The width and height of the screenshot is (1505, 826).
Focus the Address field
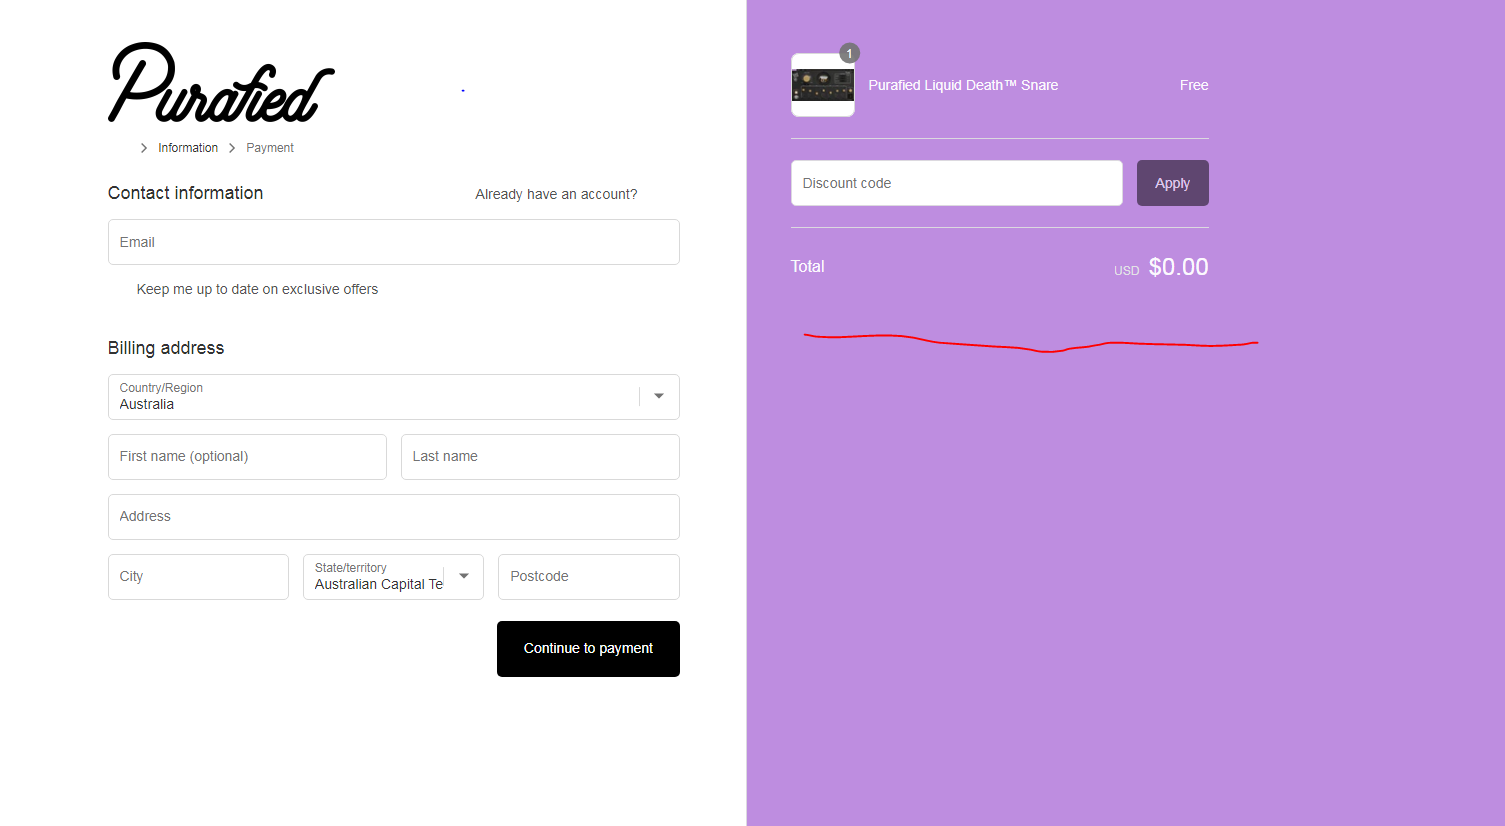[x=394, y=517]
